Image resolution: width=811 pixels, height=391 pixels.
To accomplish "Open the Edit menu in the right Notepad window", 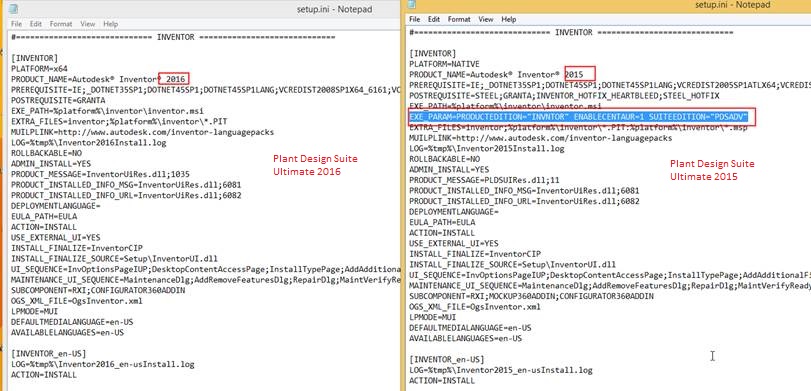I will (433, 19).
